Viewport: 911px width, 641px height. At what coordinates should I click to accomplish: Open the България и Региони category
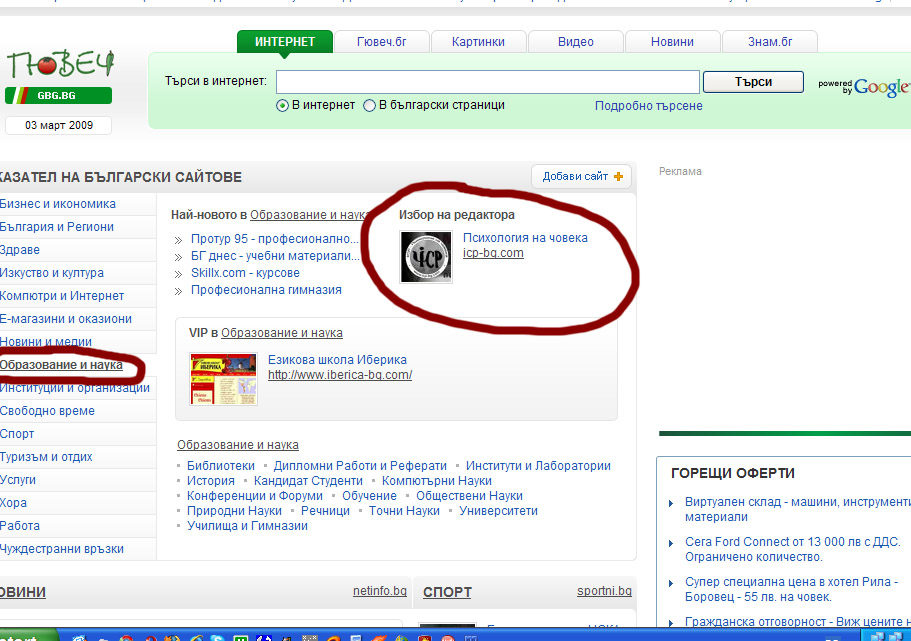pyautogui.click(x=57, y=227)
